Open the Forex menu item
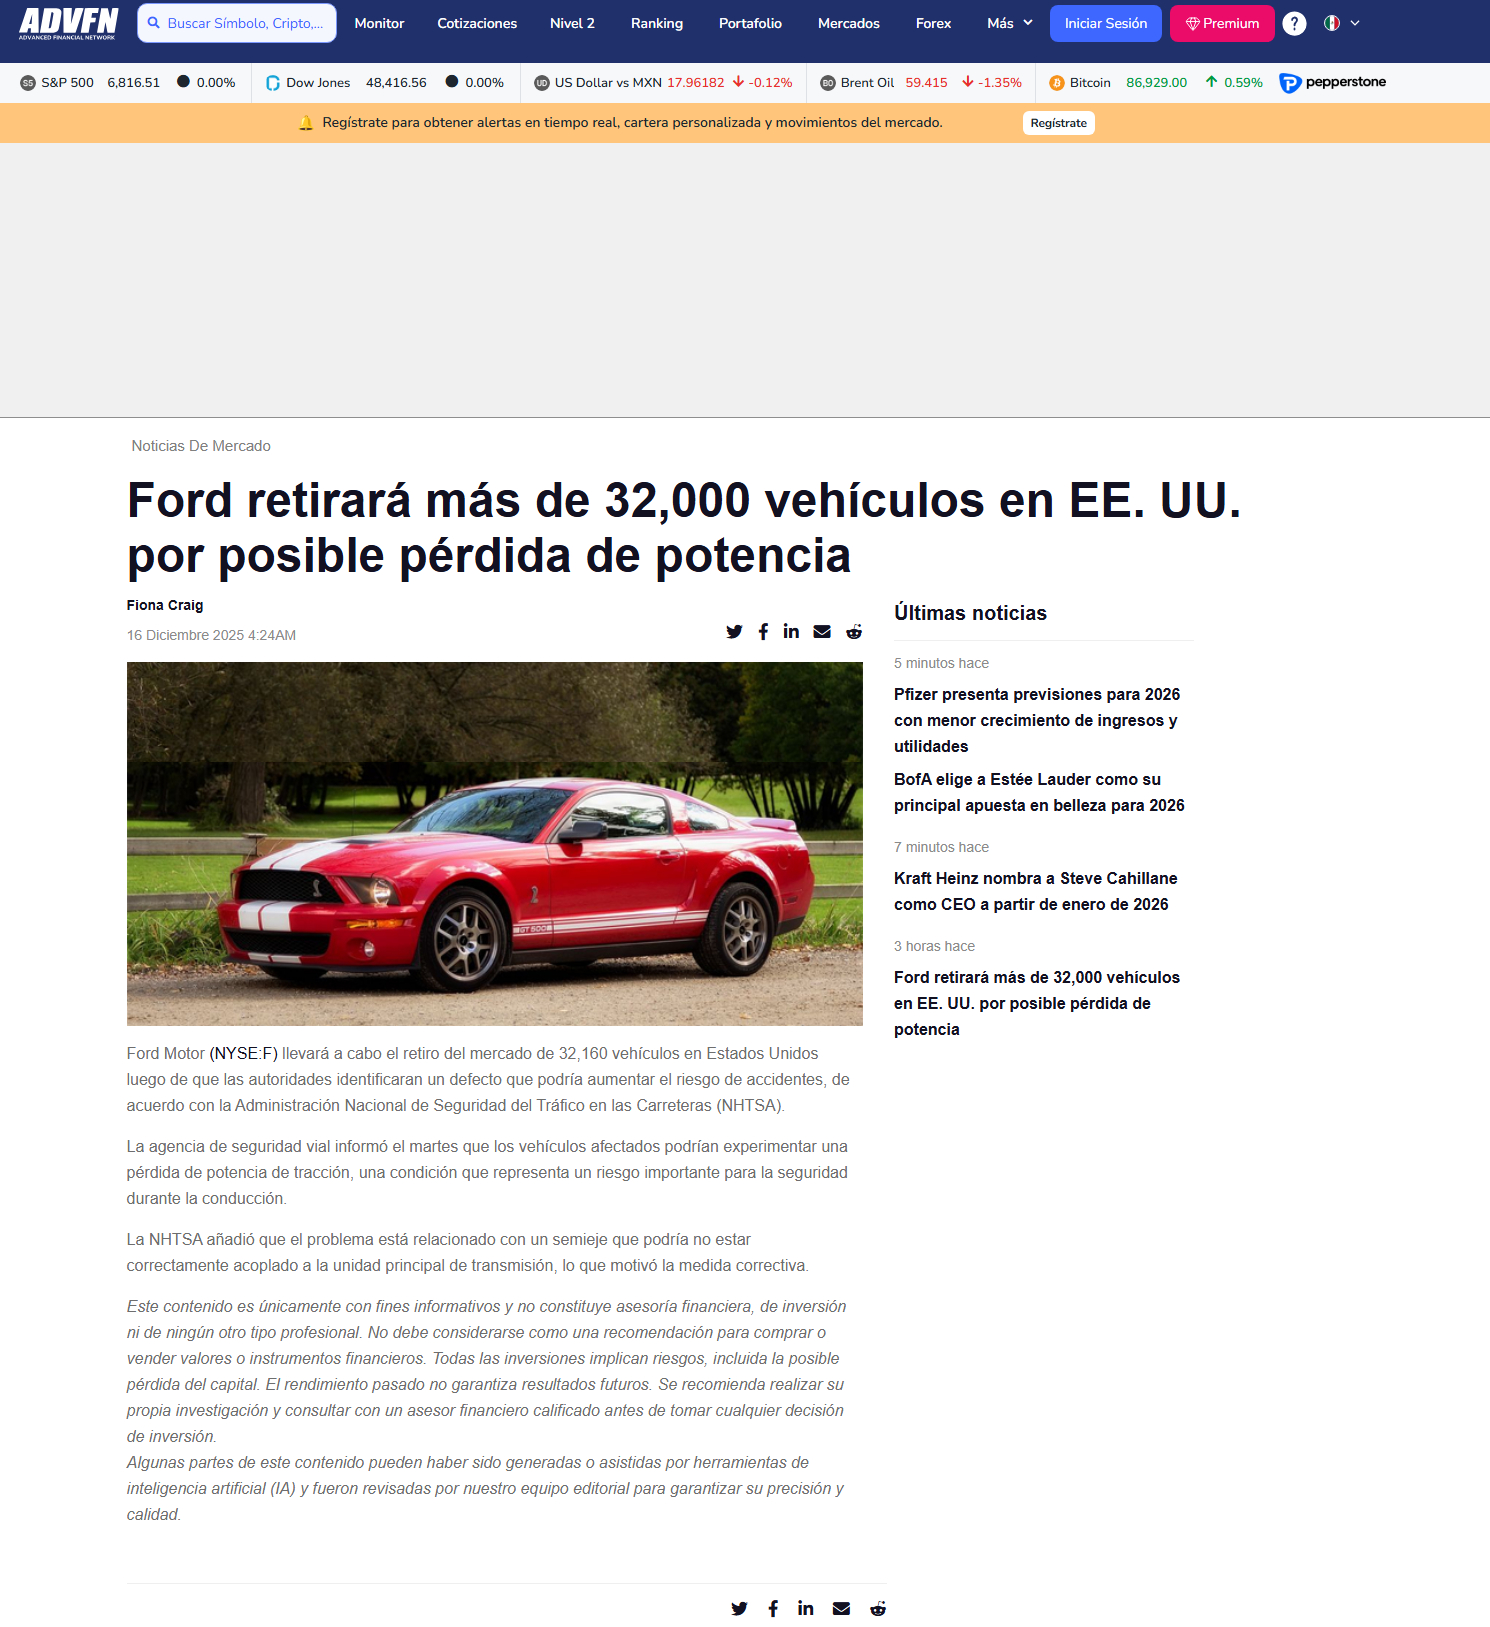Screen dimensions: 1490x1627 tap(933, 23)
